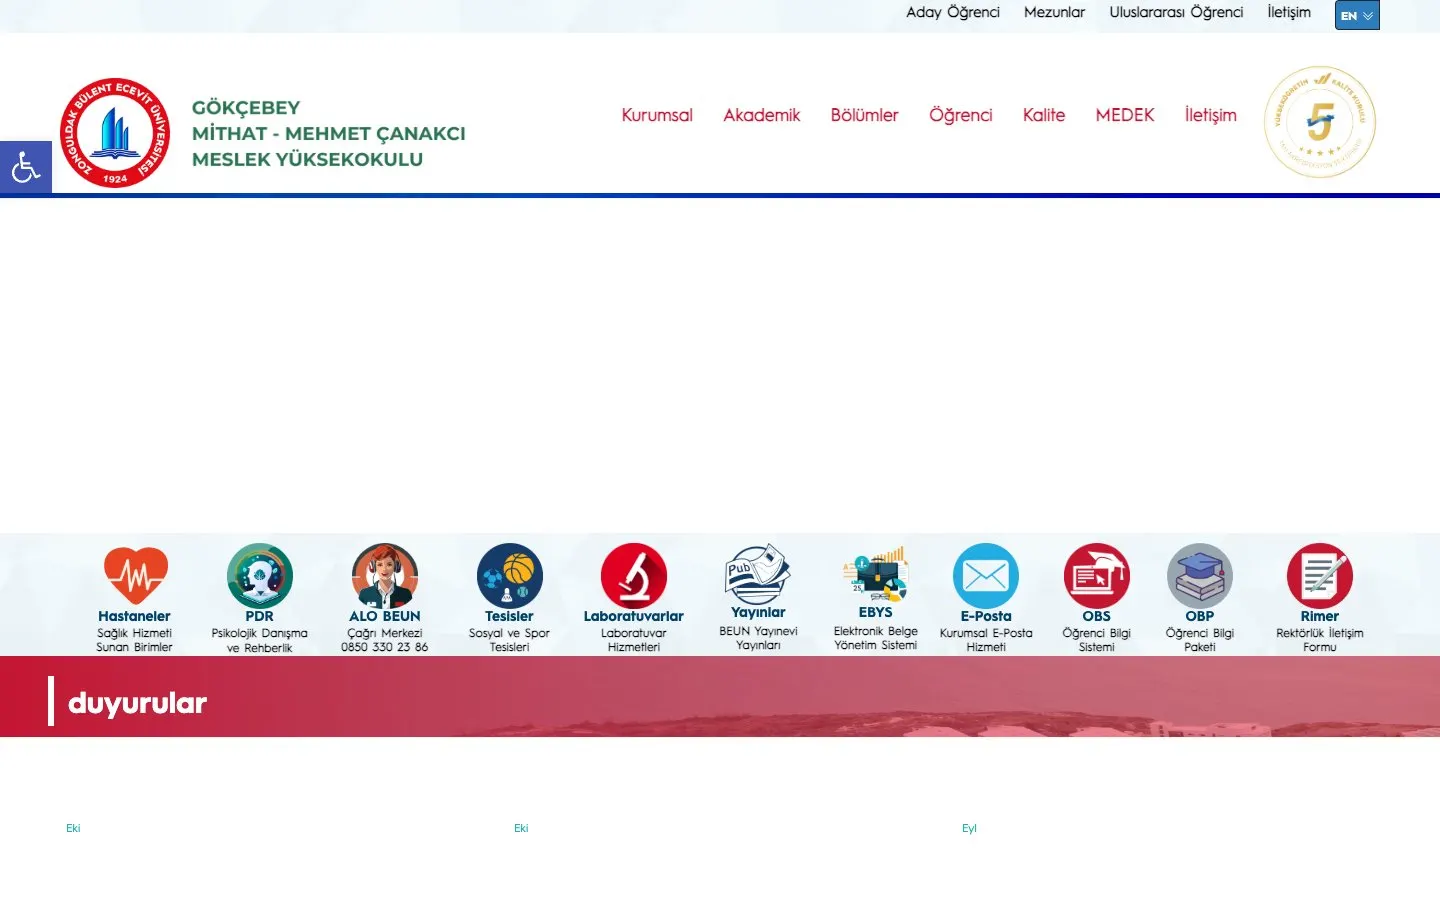Open the Hastaneler heart icon
This screenshot has height=900, width=1440.
coord(135,576)
